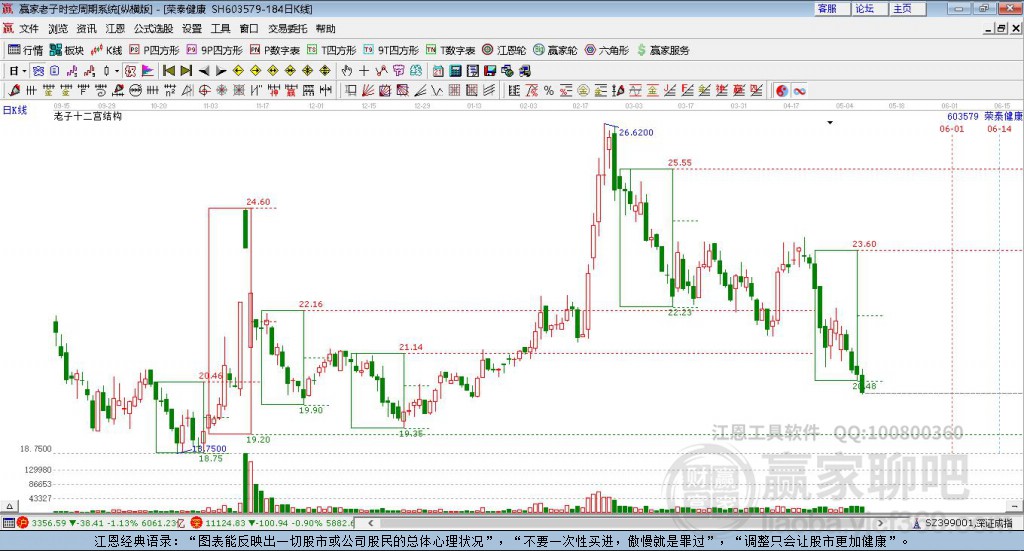Expand panel with bottom-left up triangle
Image resolution: width=1024 pixels, height=551 pixels.
tap(9, 506)
